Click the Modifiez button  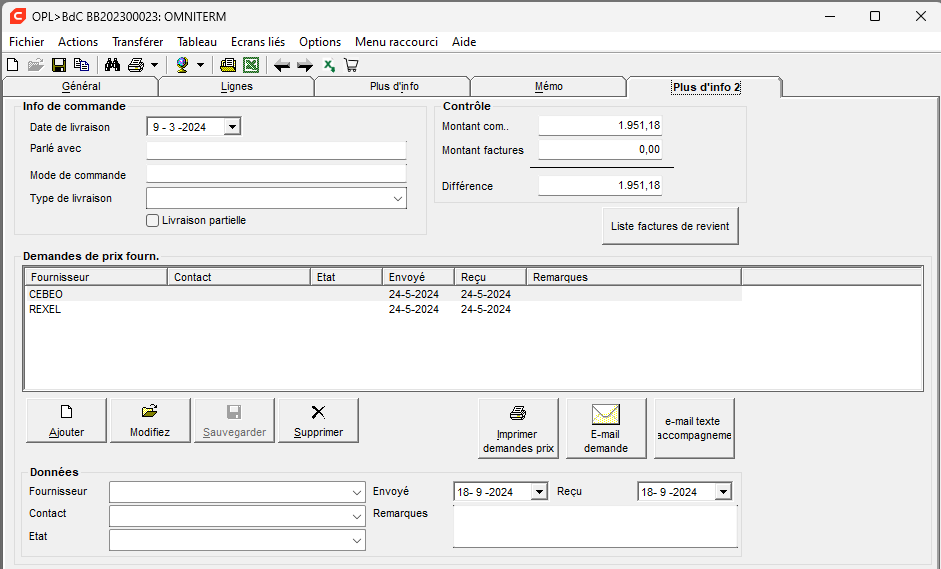(150, 420)
